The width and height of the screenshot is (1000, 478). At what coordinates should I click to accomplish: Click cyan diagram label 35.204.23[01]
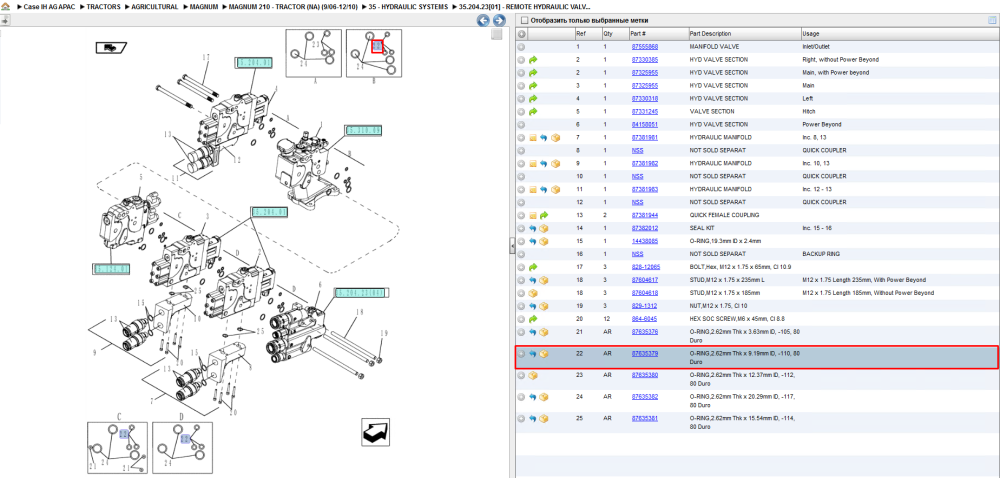tap(360, 293)
